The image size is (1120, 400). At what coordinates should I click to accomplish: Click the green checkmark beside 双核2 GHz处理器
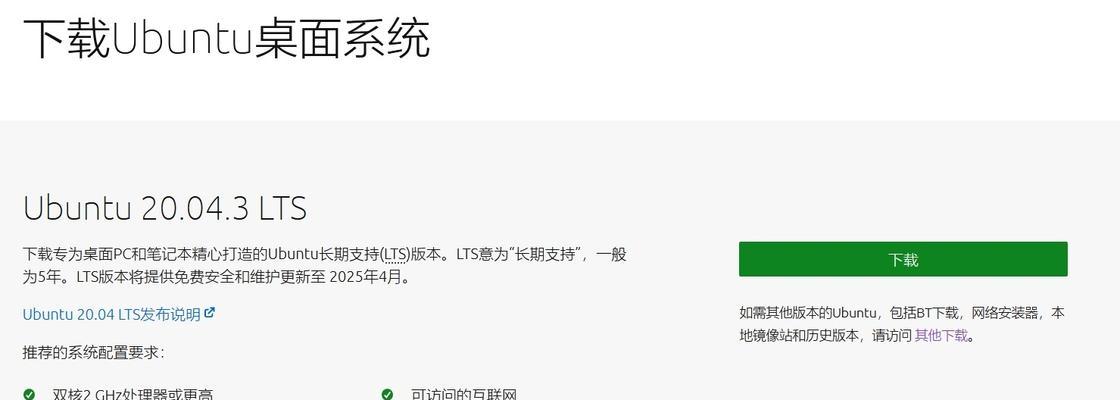[x=29, y=394]
